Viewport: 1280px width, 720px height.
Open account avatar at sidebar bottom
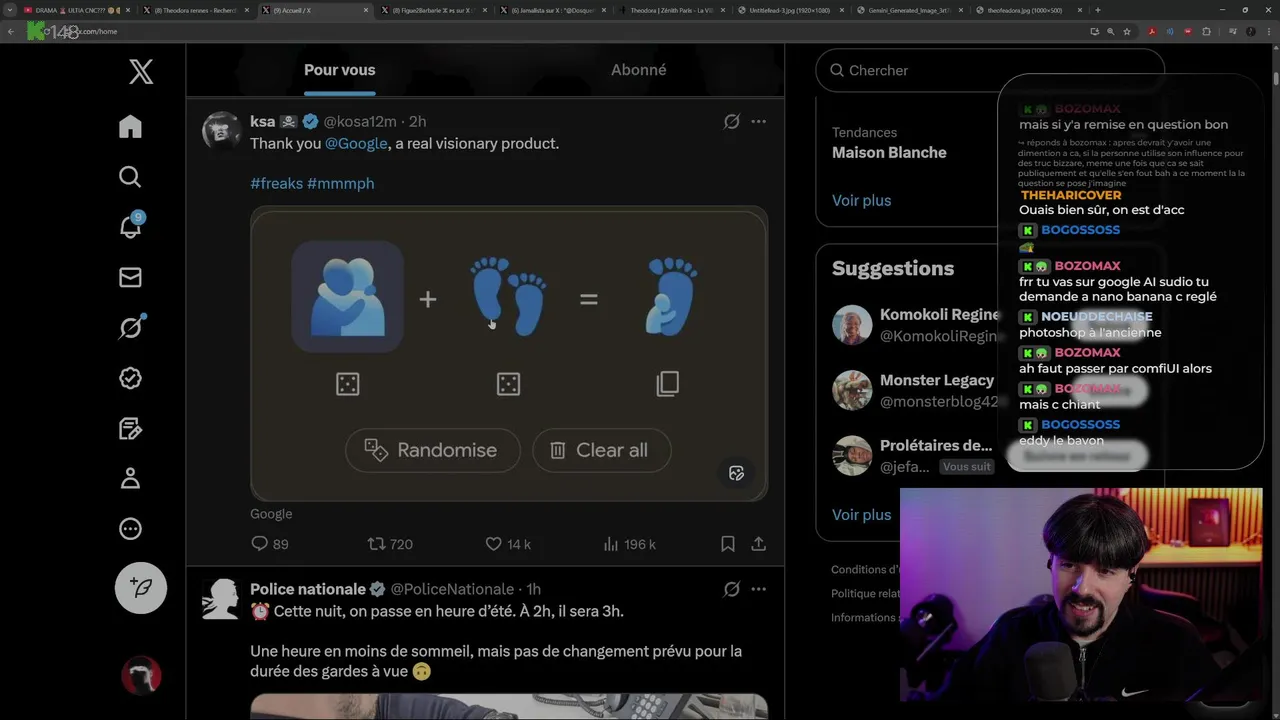(x=141, y=676)
